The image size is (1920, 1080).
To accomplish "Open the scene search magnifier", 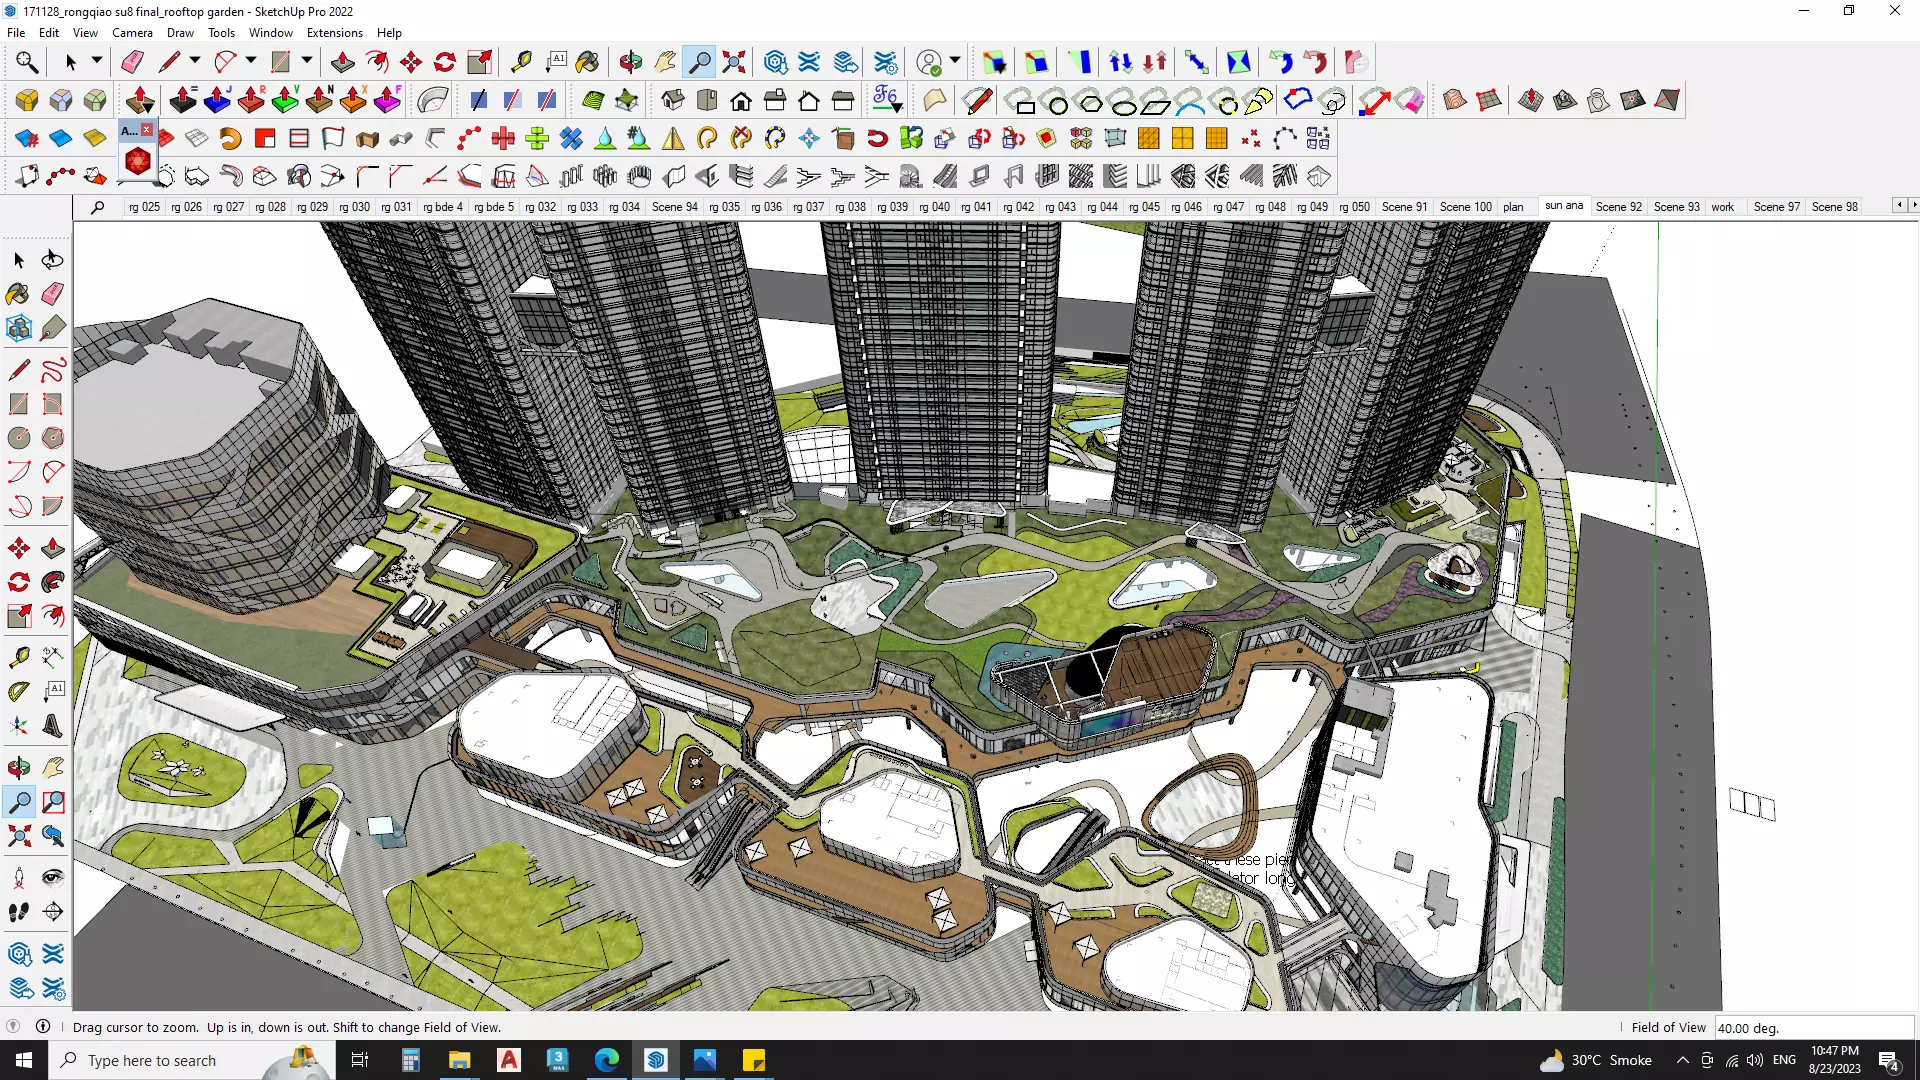I will pyautogui.click(x=97, y=207).
